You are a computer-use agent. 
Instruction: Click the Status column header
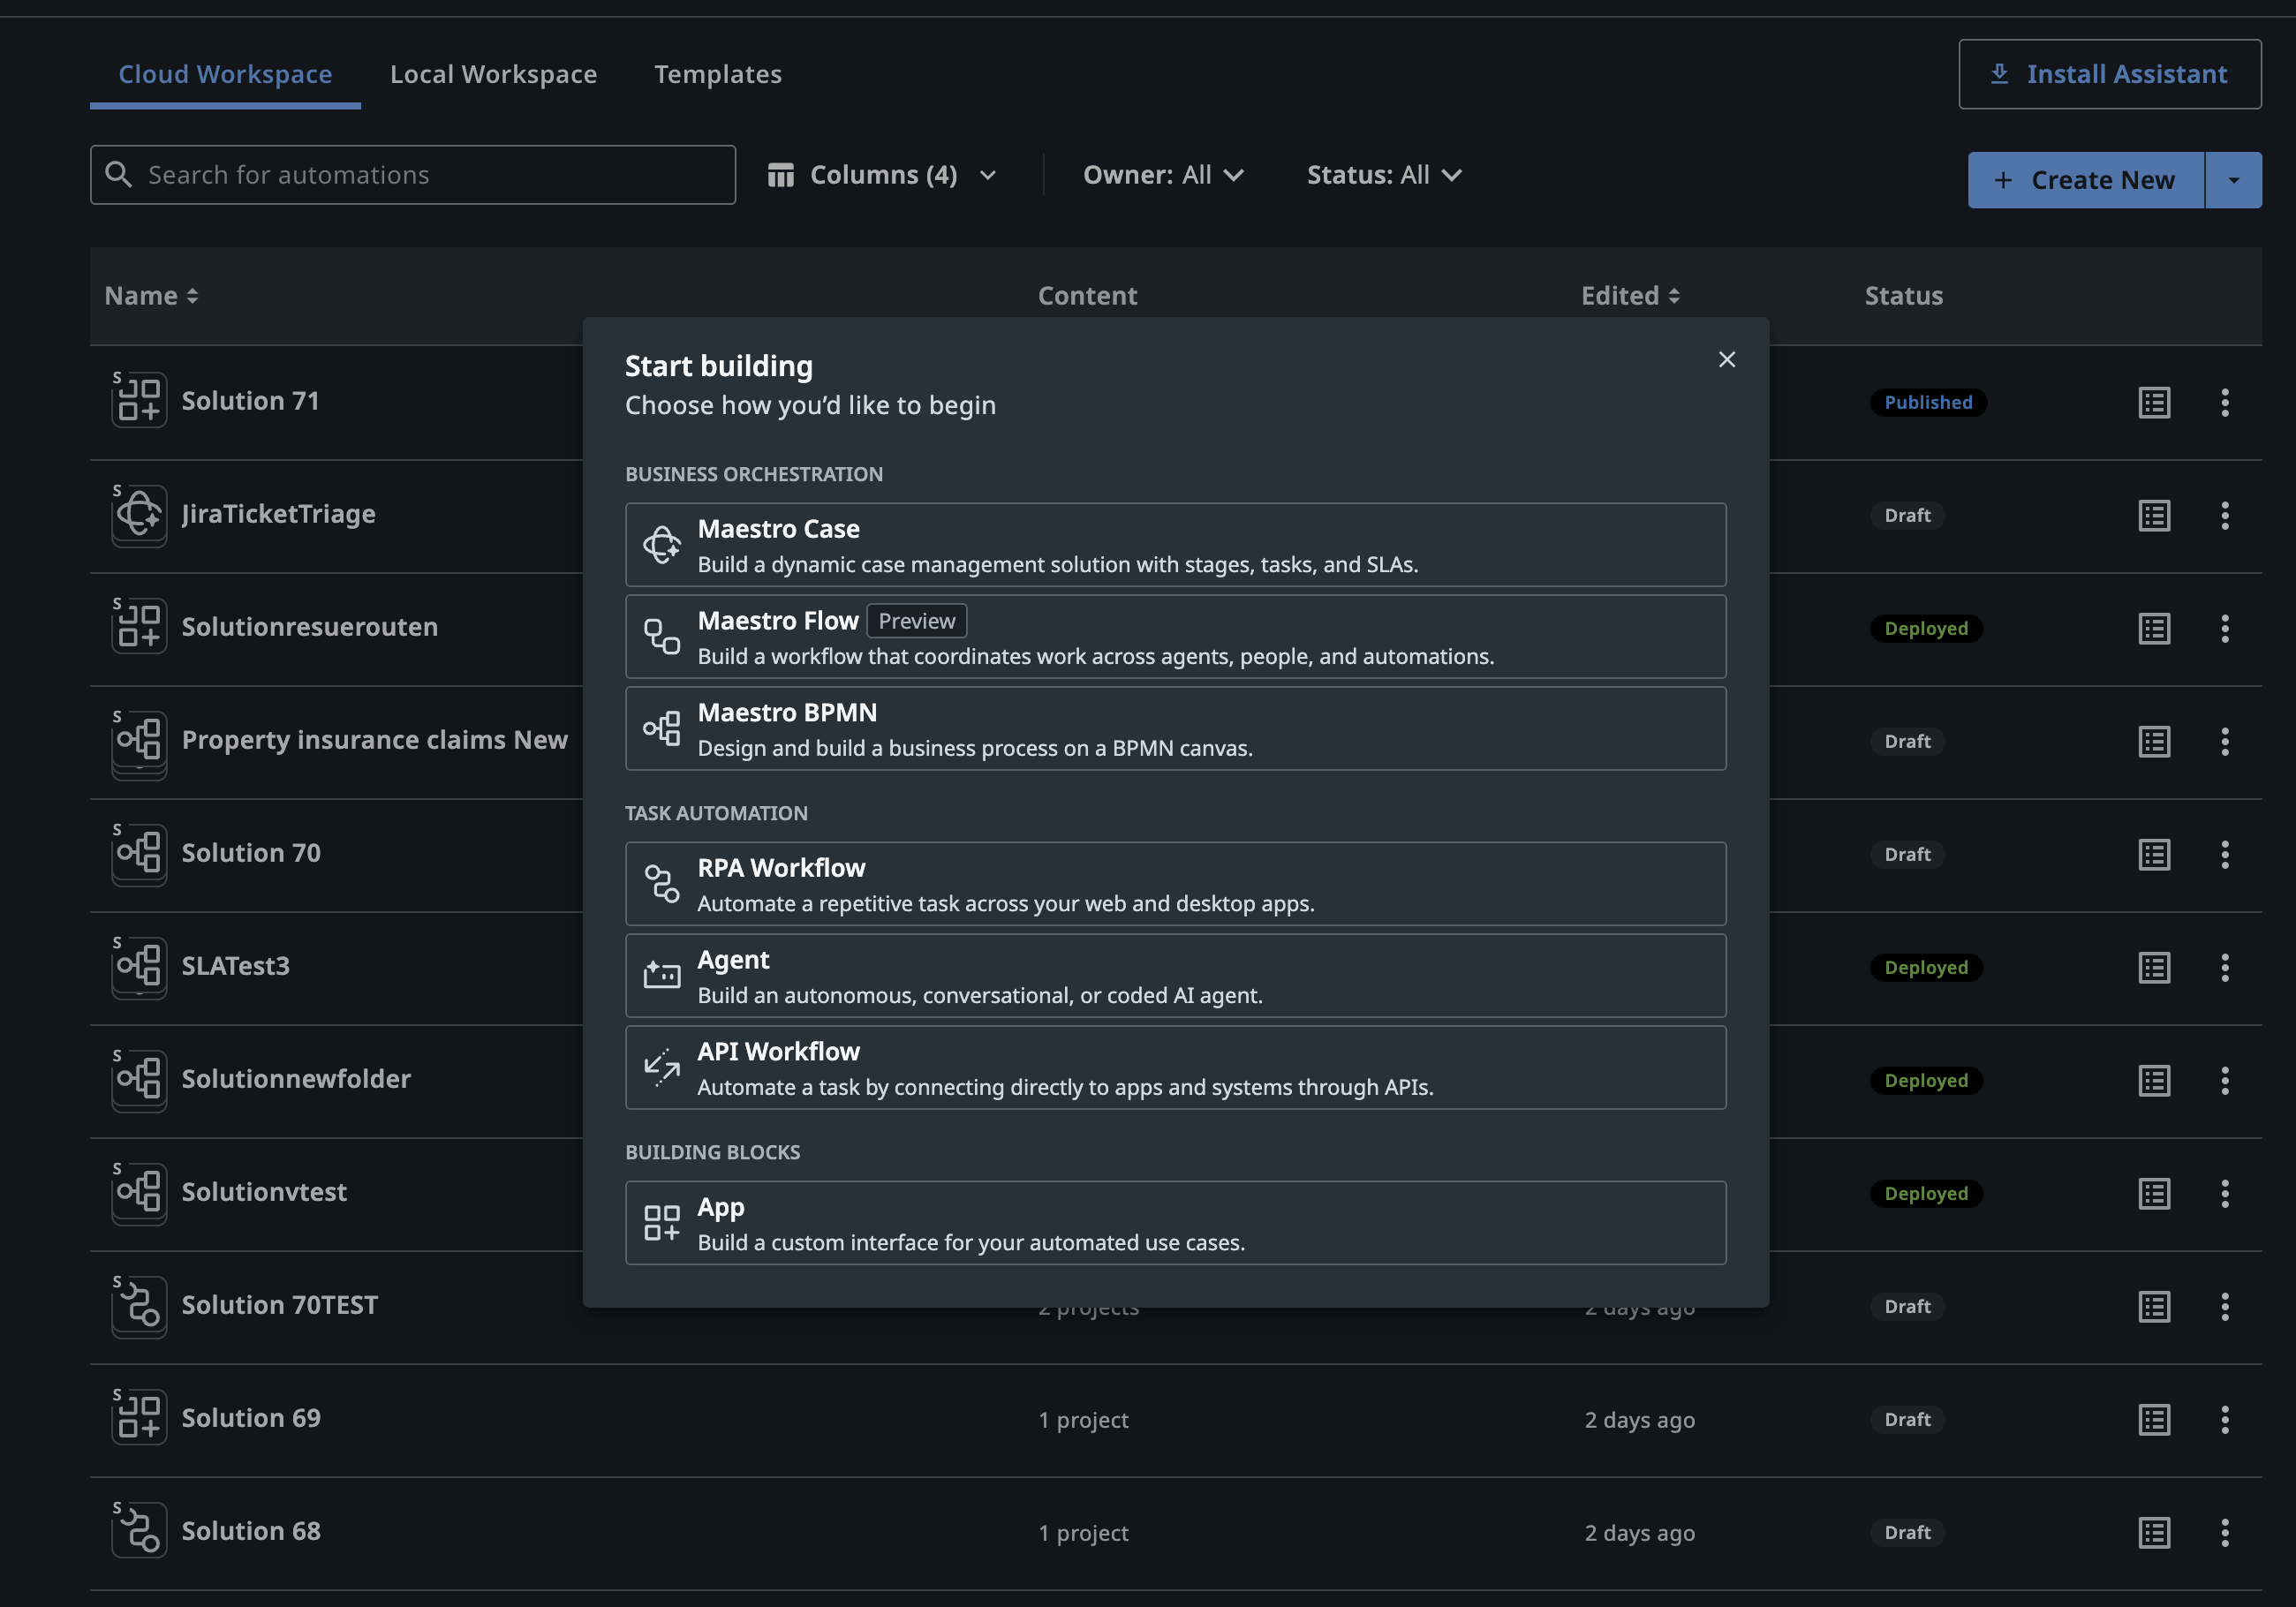pyautogui.click(x=1903, y=296)
